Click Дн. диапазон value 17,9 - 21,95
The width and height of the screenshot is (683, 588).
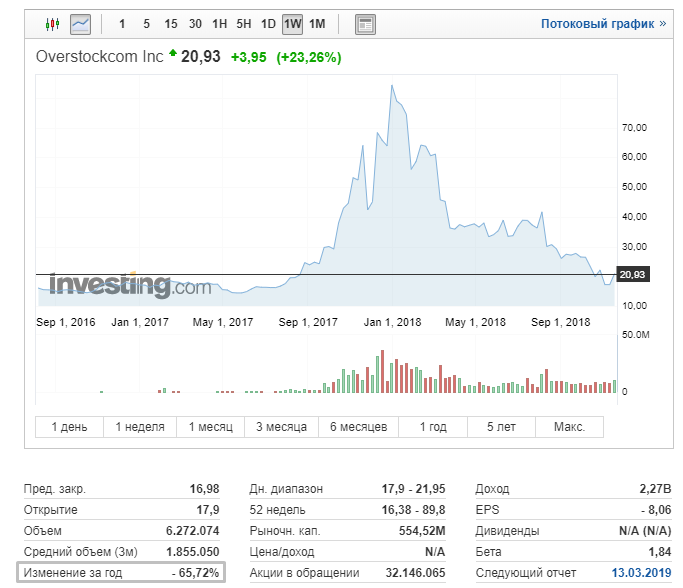point(413,489)
